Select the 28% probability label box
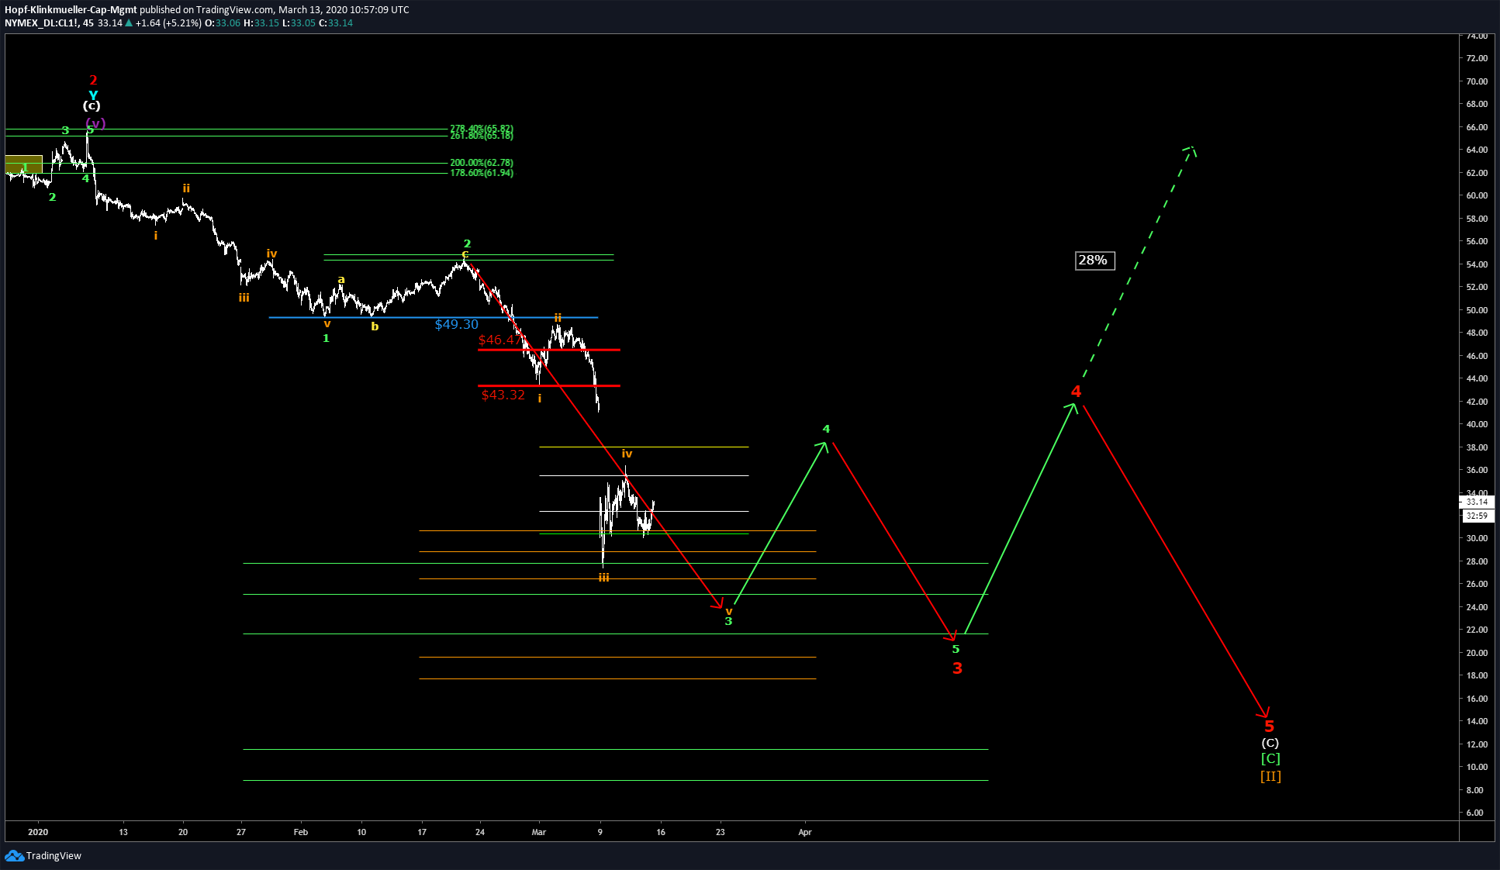 (x=1093, y=261)
